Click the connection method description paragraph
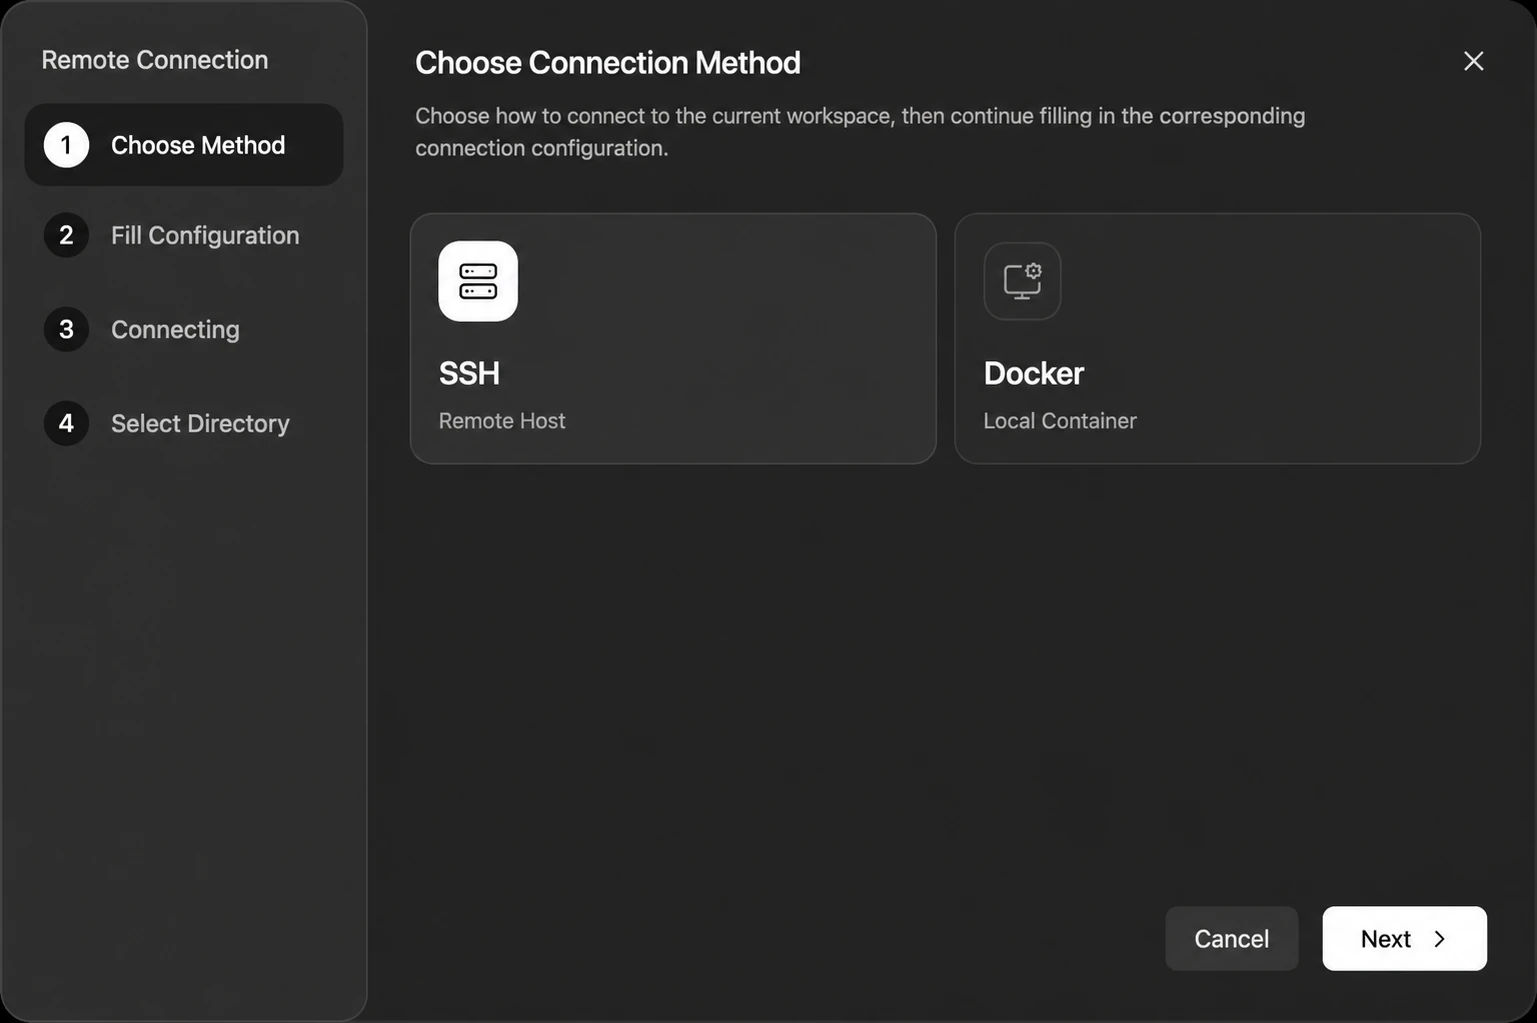Image resolution: width=1537 pixels, height=1023 pixels. pos(860,131)
